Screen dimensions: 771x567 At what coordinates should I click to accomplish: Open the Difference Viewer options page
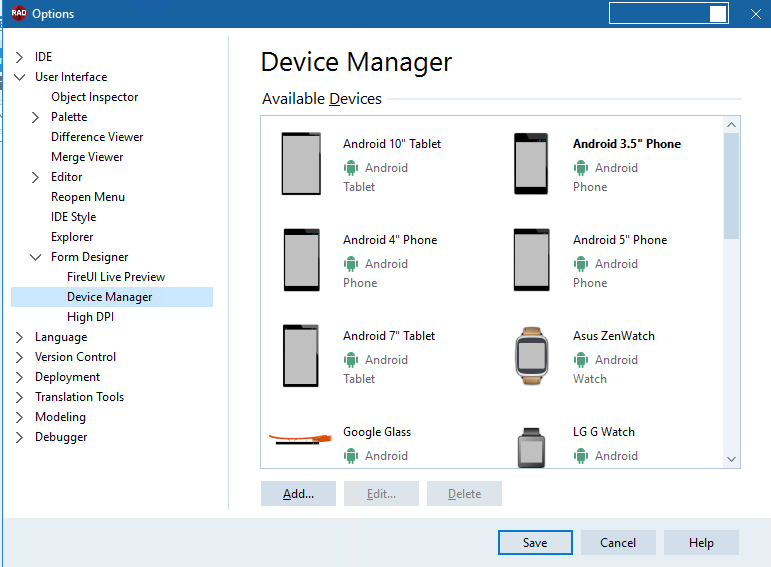[x=97, y=137]
